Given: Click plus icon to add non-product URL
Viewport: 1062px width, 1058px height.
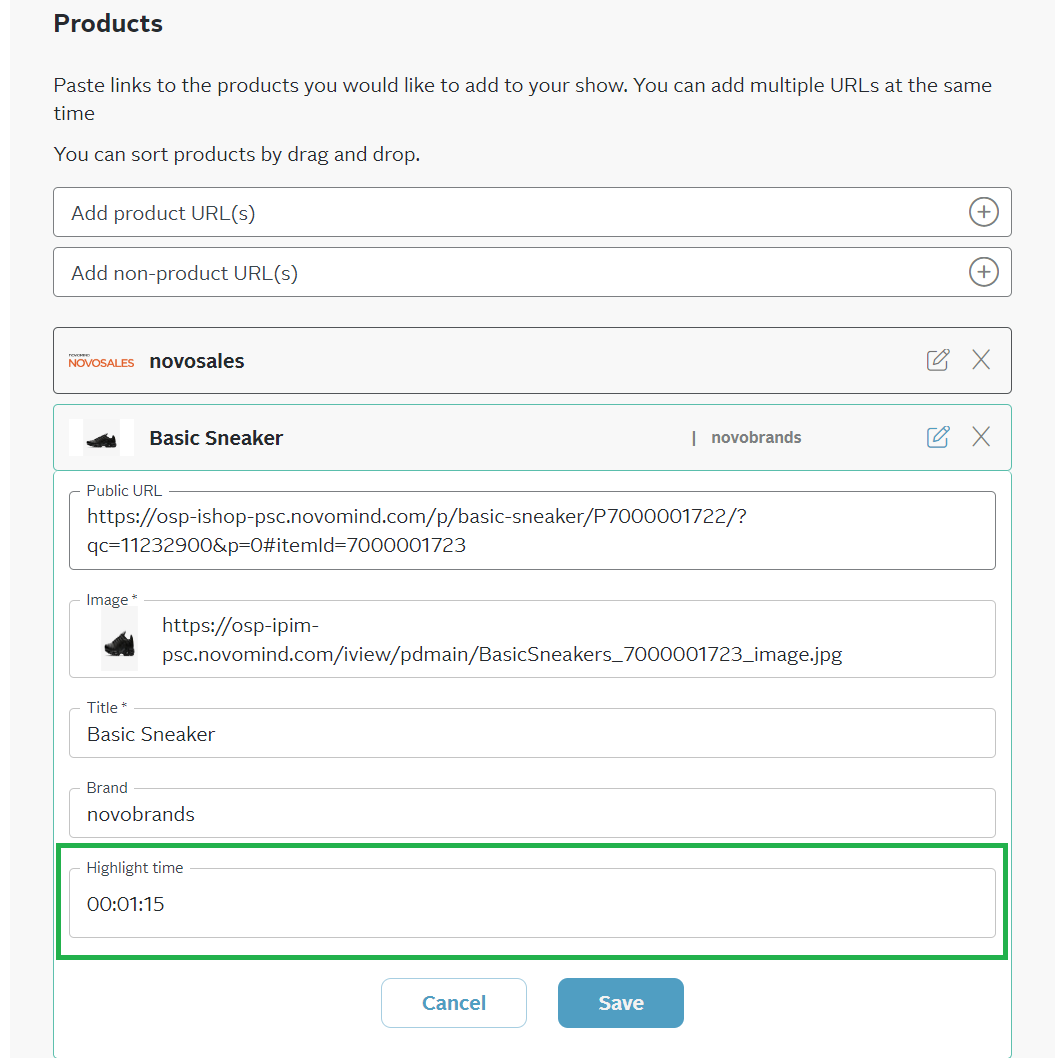Looking at the screenshot, I should click(983, 272).
